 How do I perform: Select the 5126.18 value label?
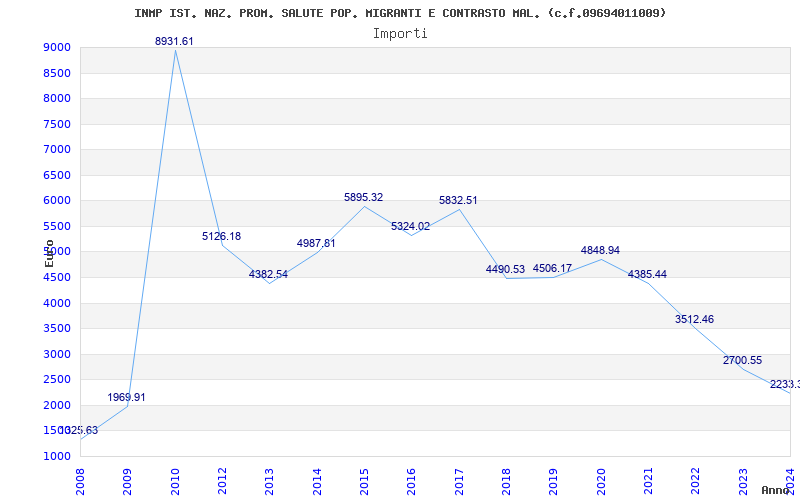[221, 237]
